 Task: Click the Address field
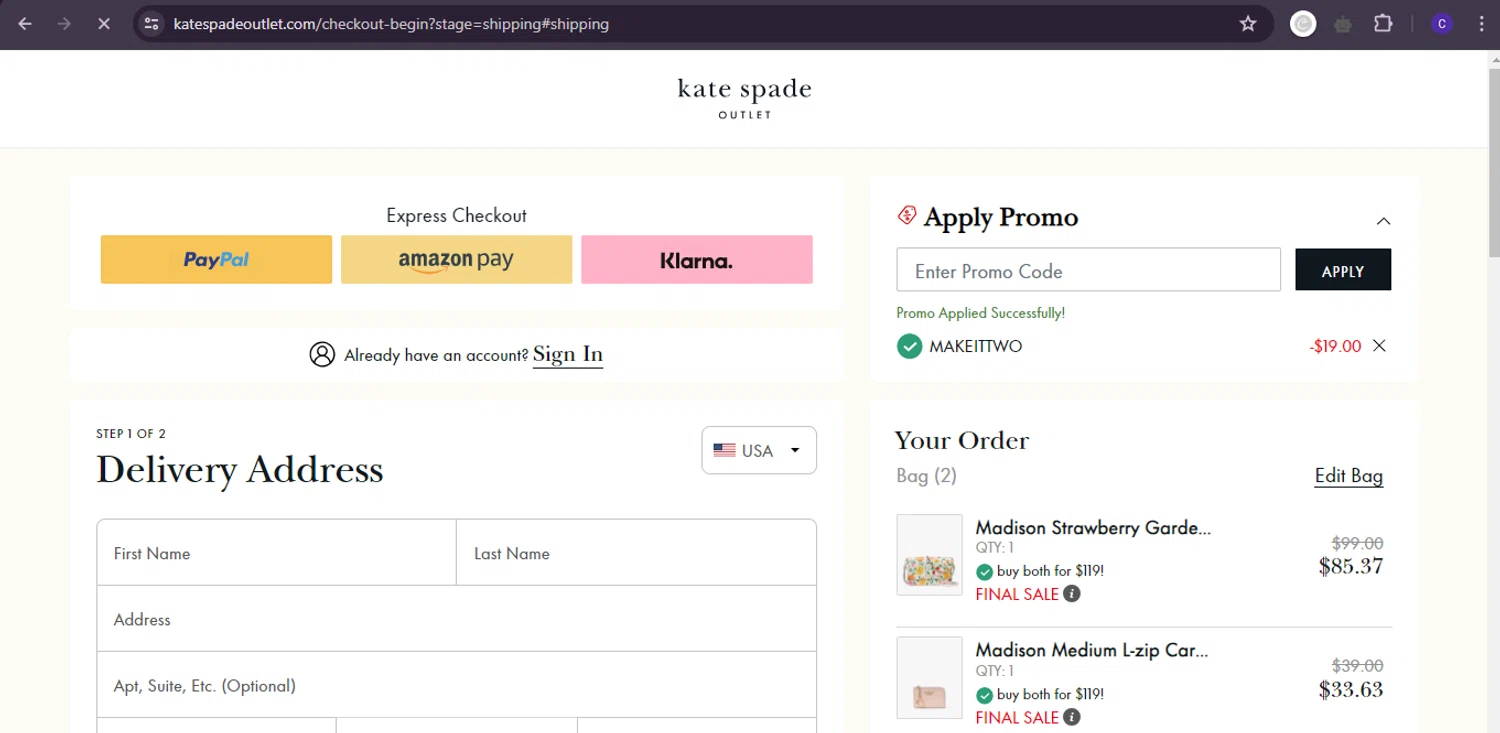pos(457,619)
